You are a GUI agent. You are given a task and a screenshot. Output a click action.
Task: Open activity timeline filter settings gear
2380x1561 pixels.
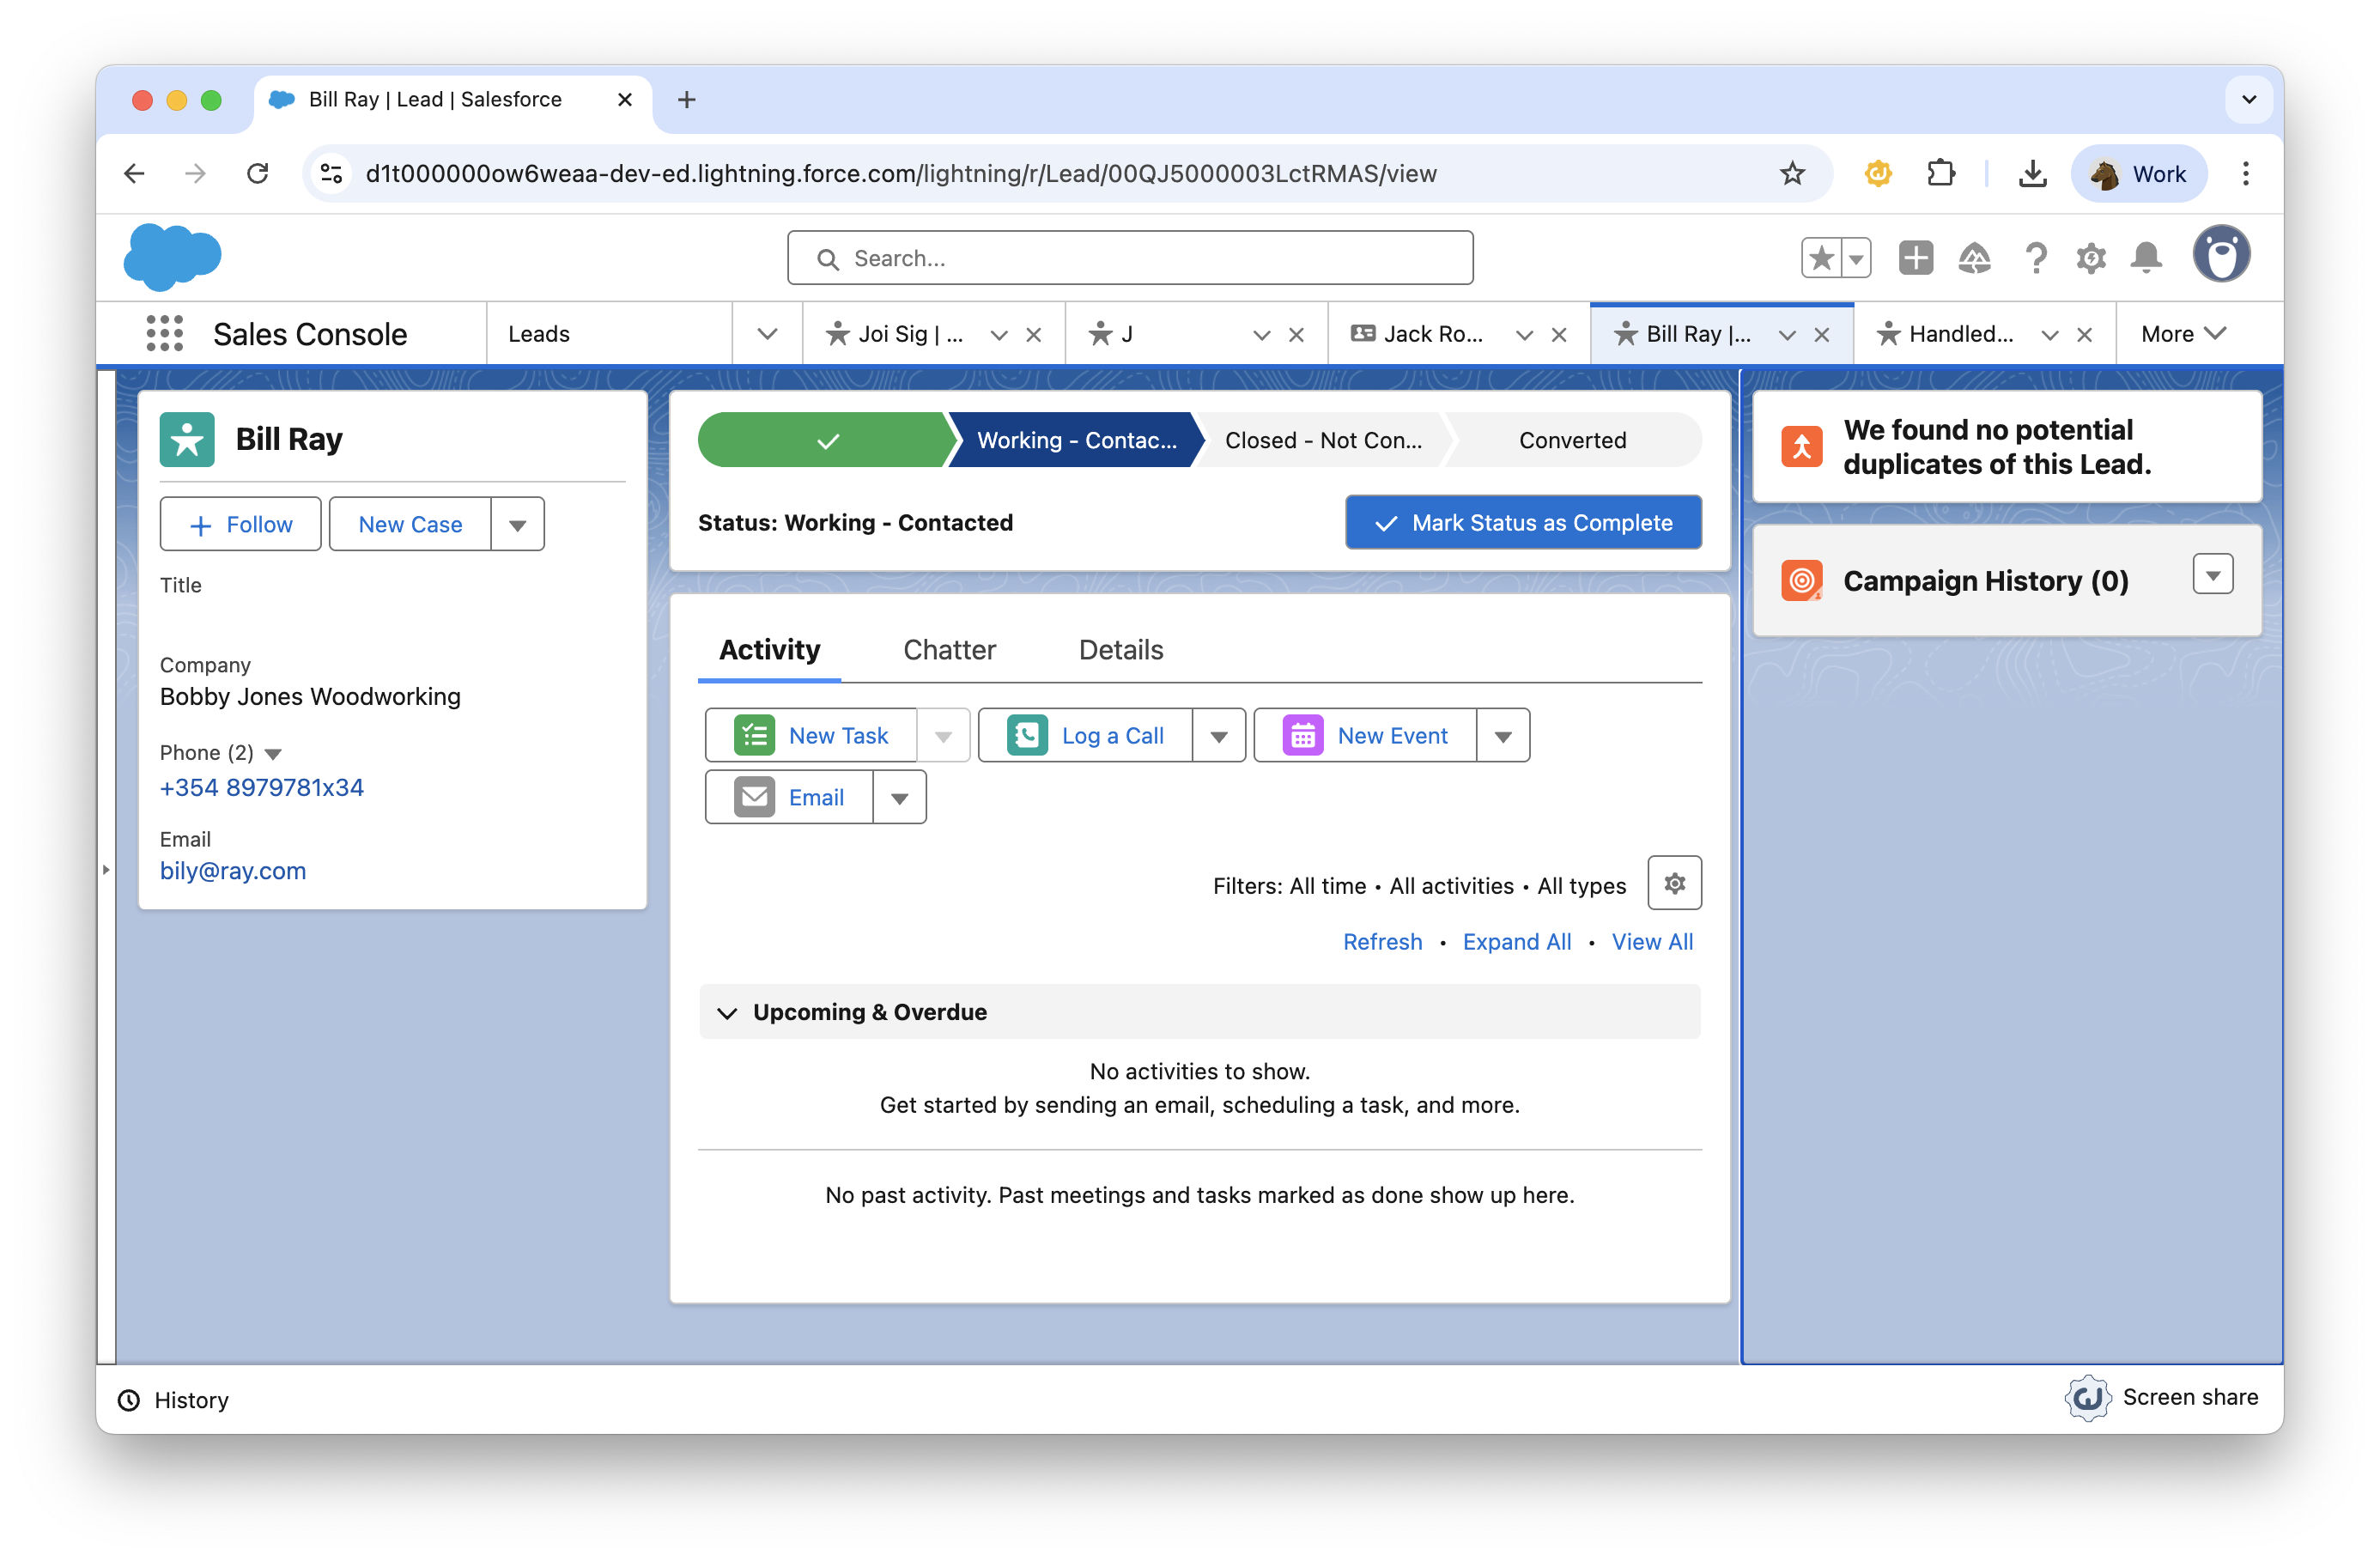pyautogui.click(x=1674, y=883)
